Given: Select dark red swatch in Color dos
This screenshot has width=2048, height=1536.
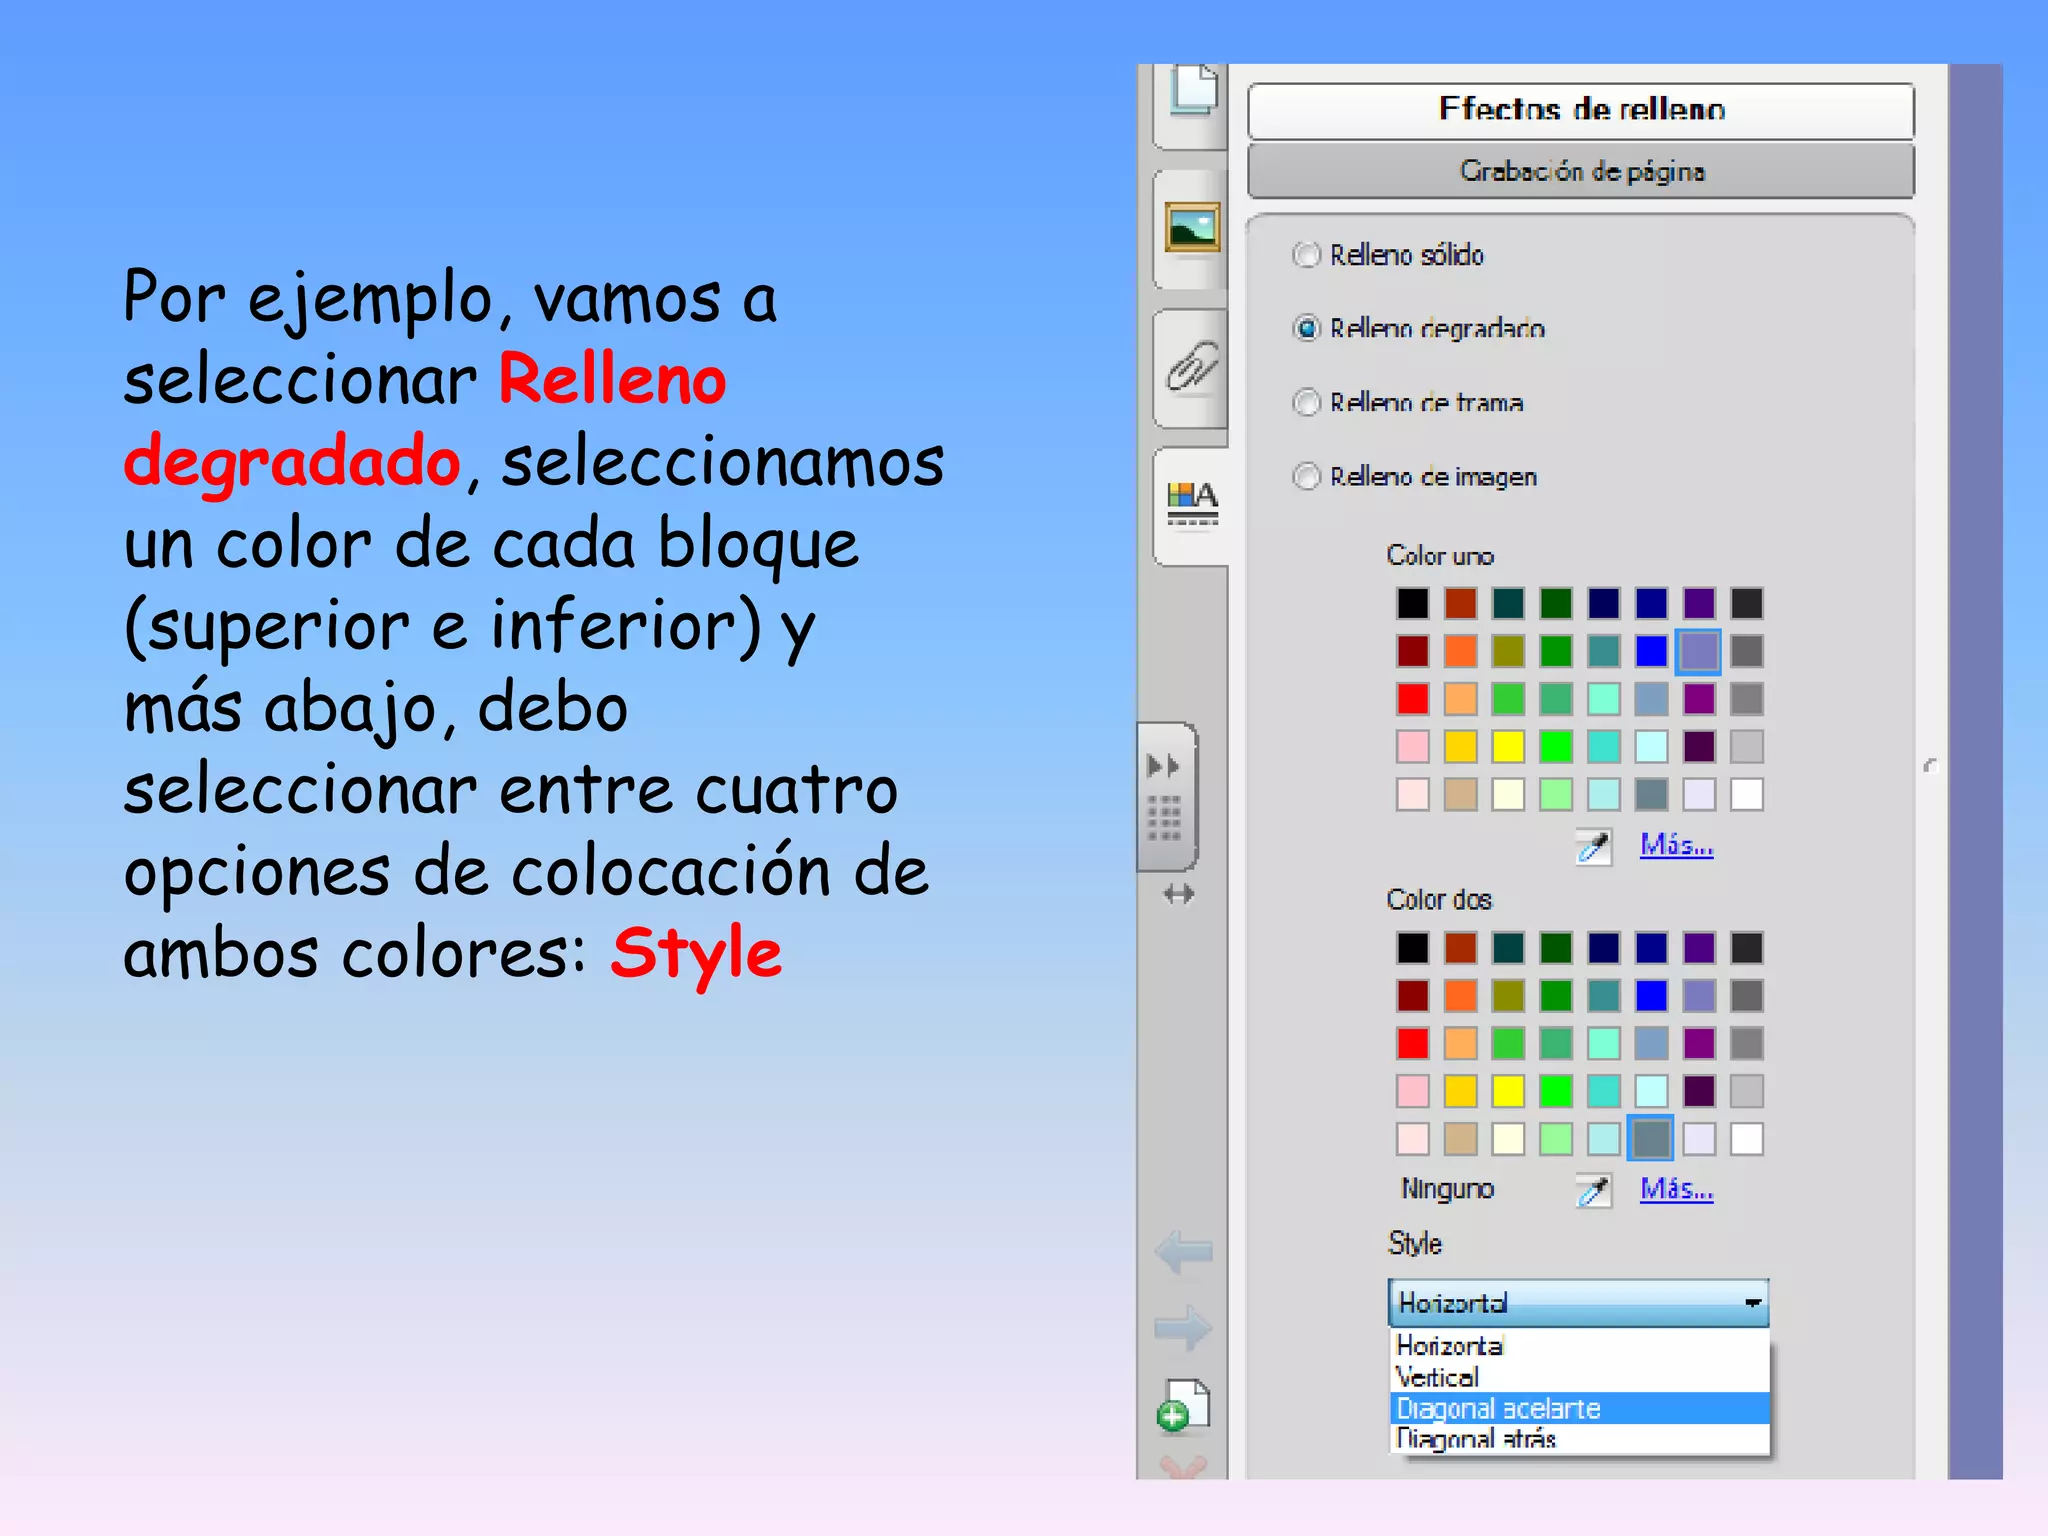Looking at the screenshot, I should coord(1412,995).
